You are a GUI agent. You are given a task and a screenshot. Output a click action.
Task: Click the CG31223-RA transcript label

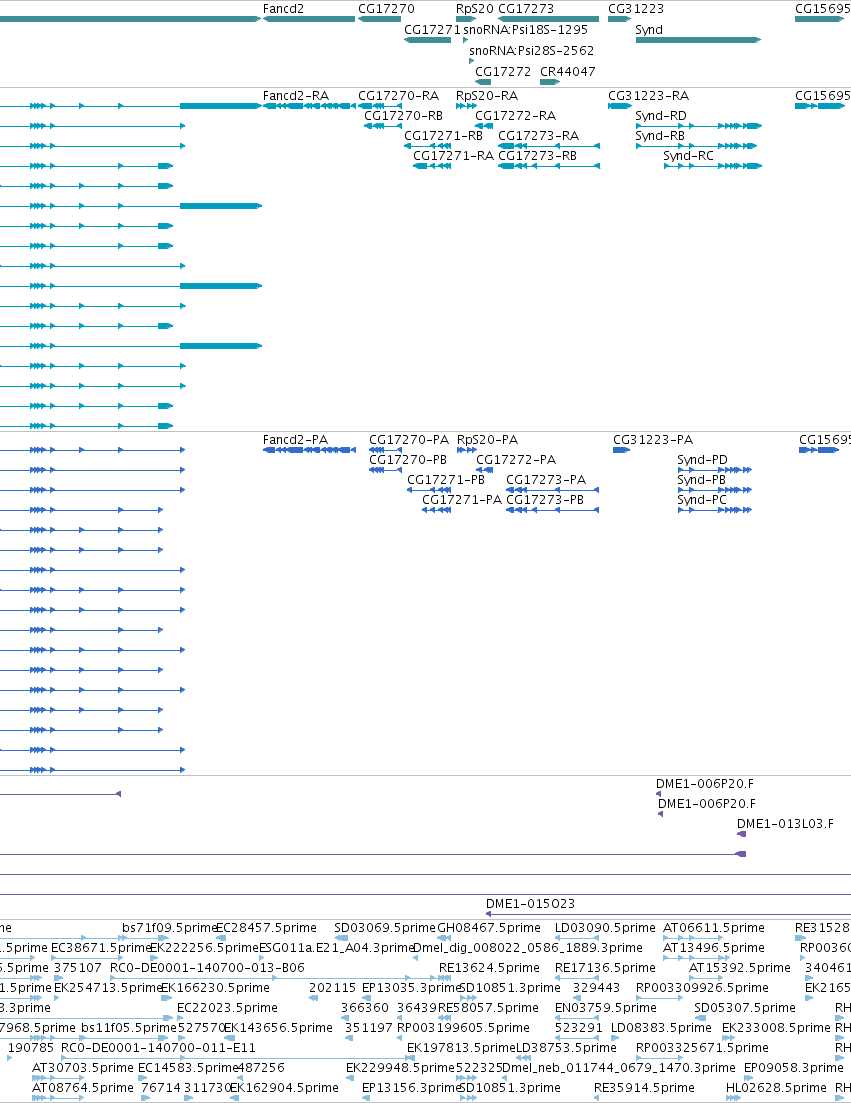click(x=648, y=96)
